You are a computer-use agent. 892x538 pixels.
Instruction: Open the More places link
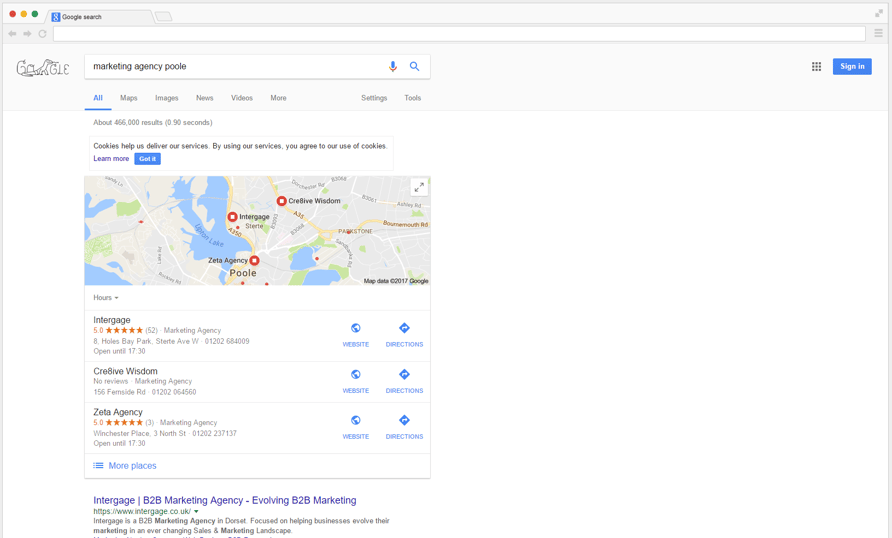tap(133, 465)
